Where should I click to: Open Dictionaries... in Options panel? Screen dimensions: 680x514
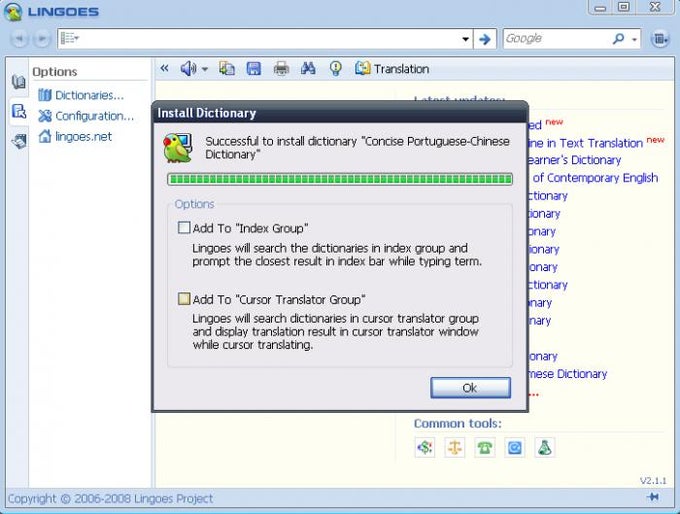tap(81, 95)
